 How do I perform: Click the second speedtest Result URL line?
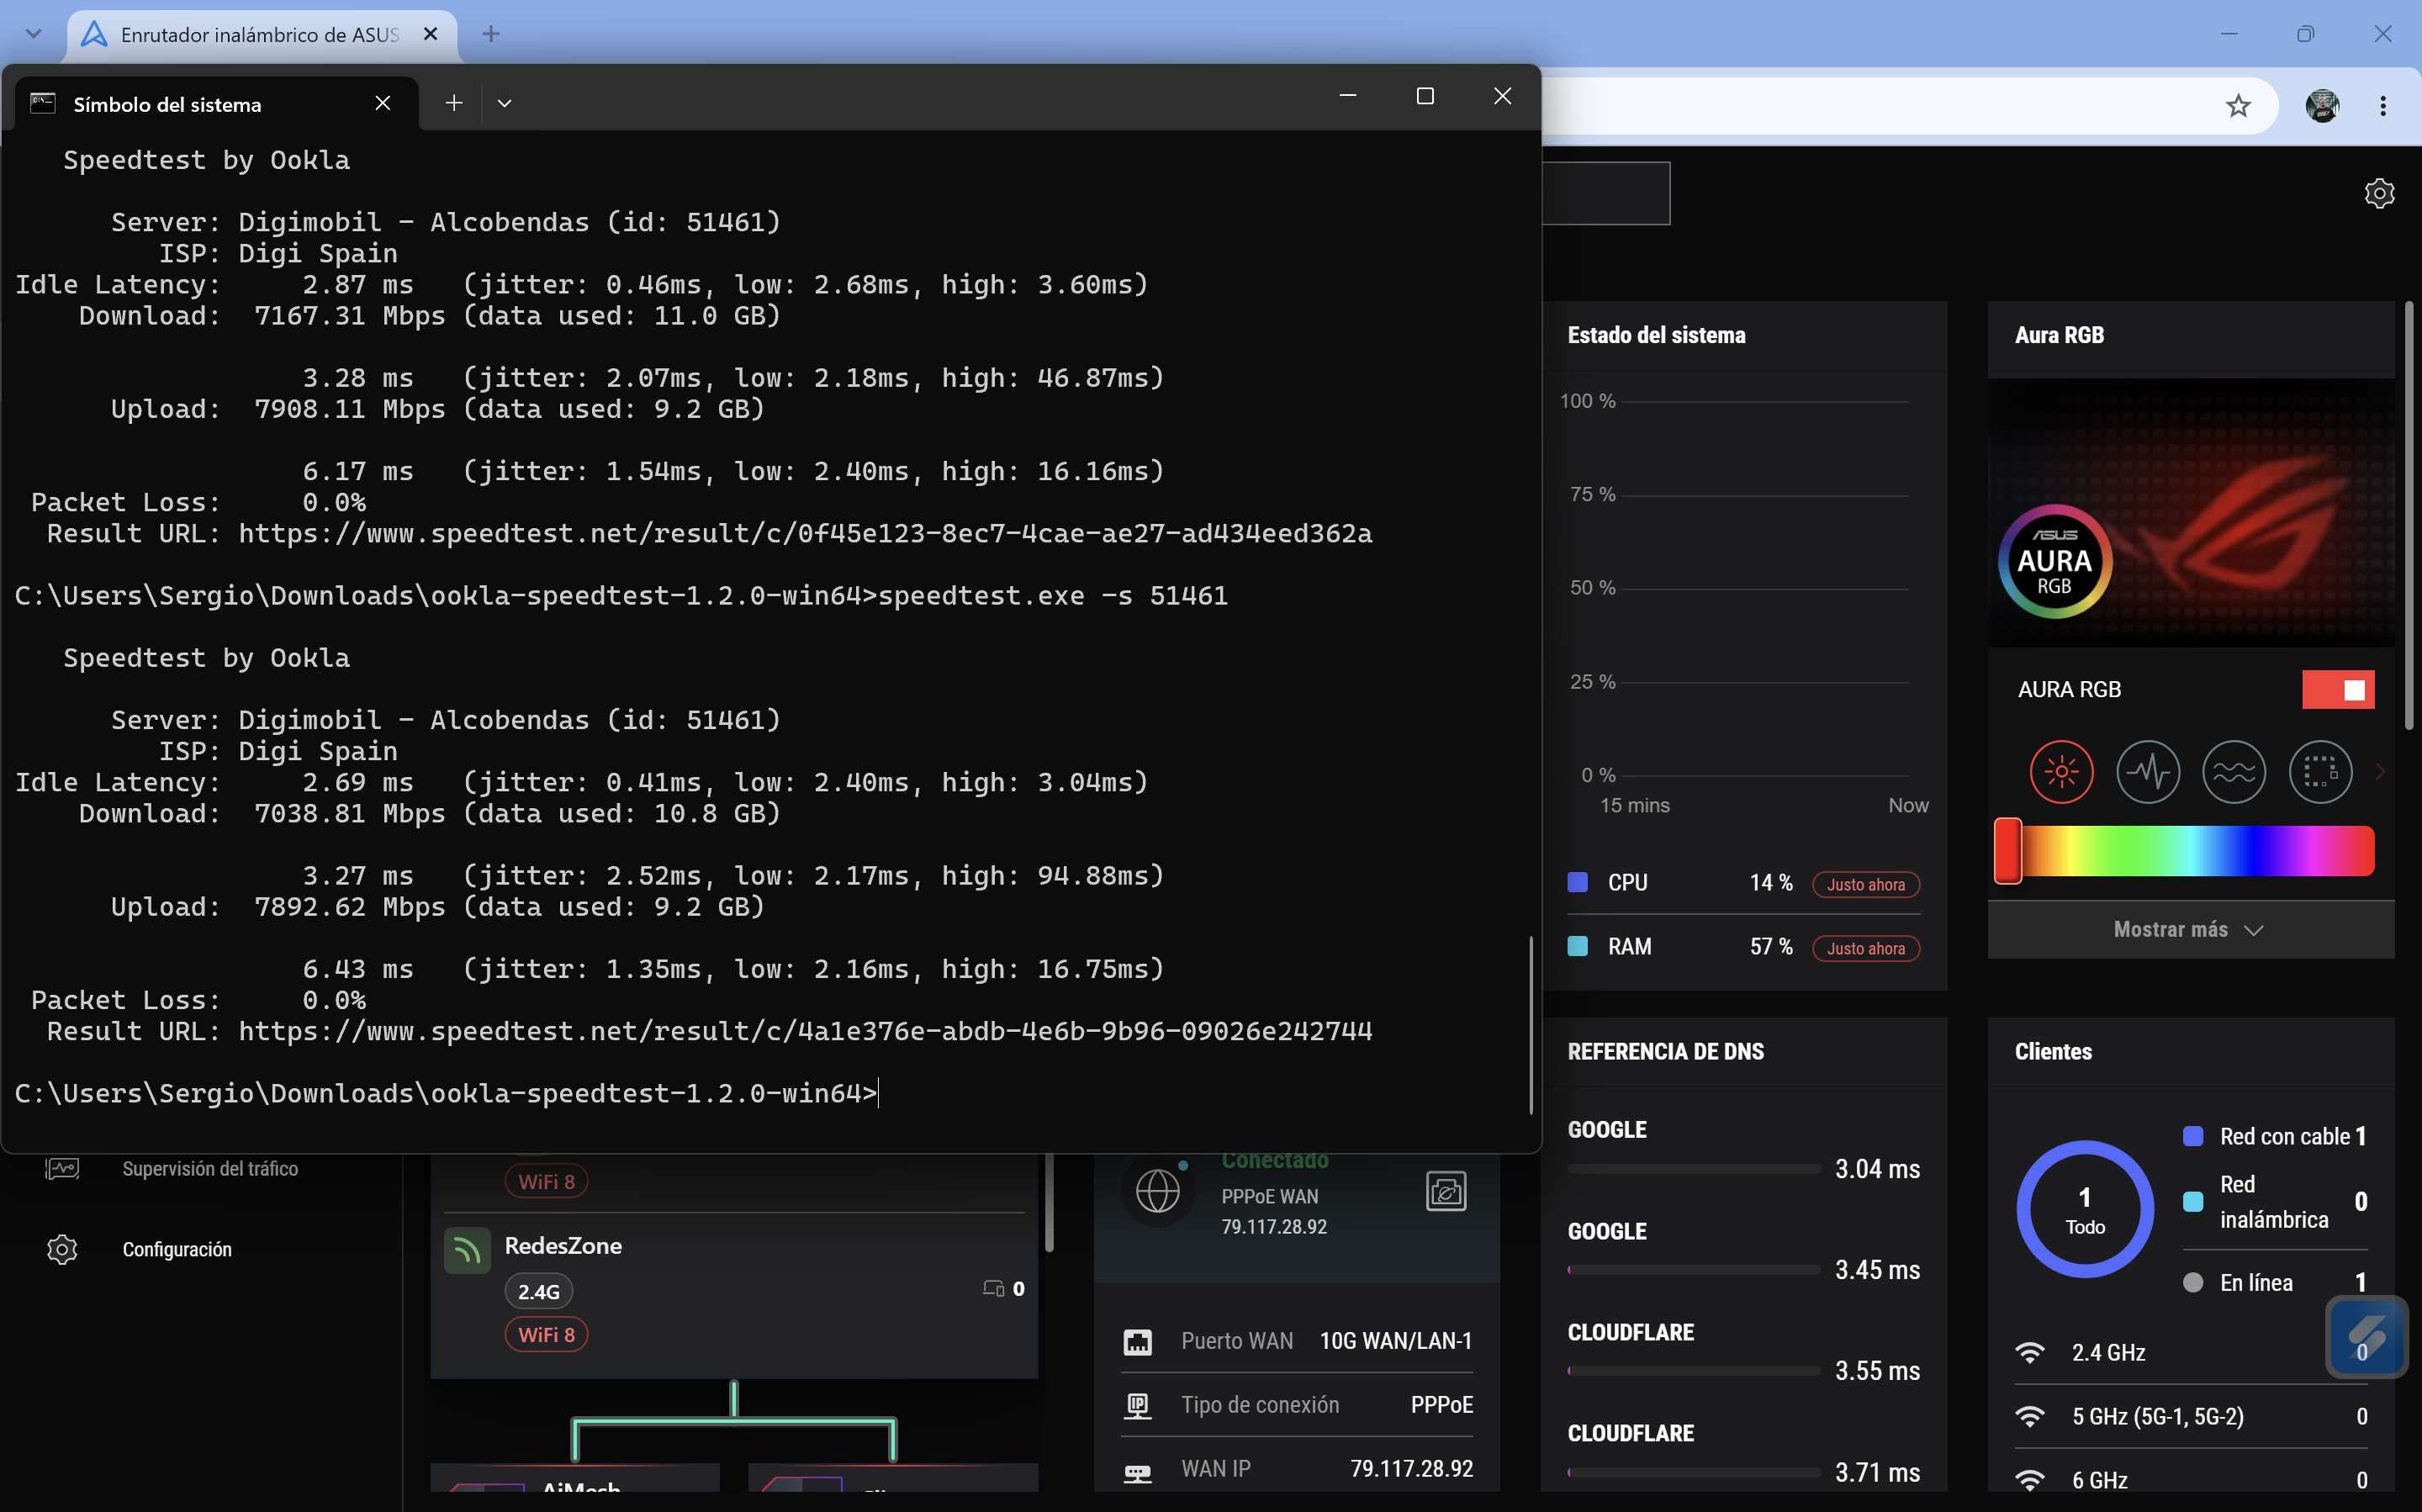click(709, 1031)
